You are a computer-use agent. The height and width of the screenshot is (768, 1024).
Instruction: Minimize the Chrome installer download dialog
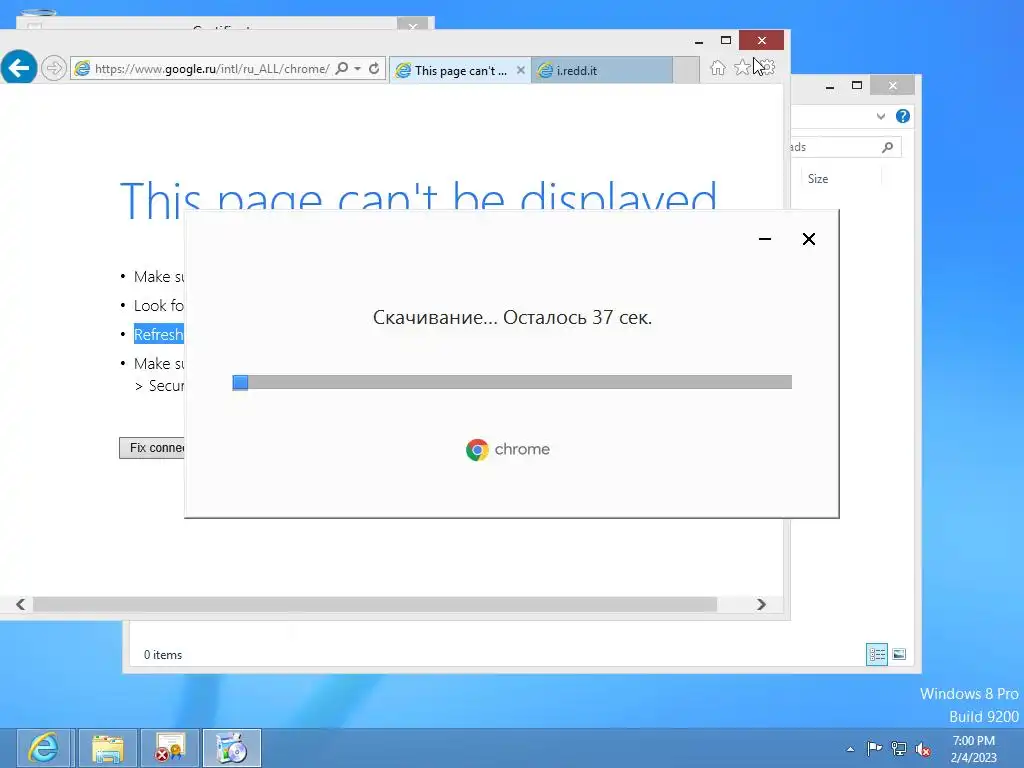tap(765, 239)
